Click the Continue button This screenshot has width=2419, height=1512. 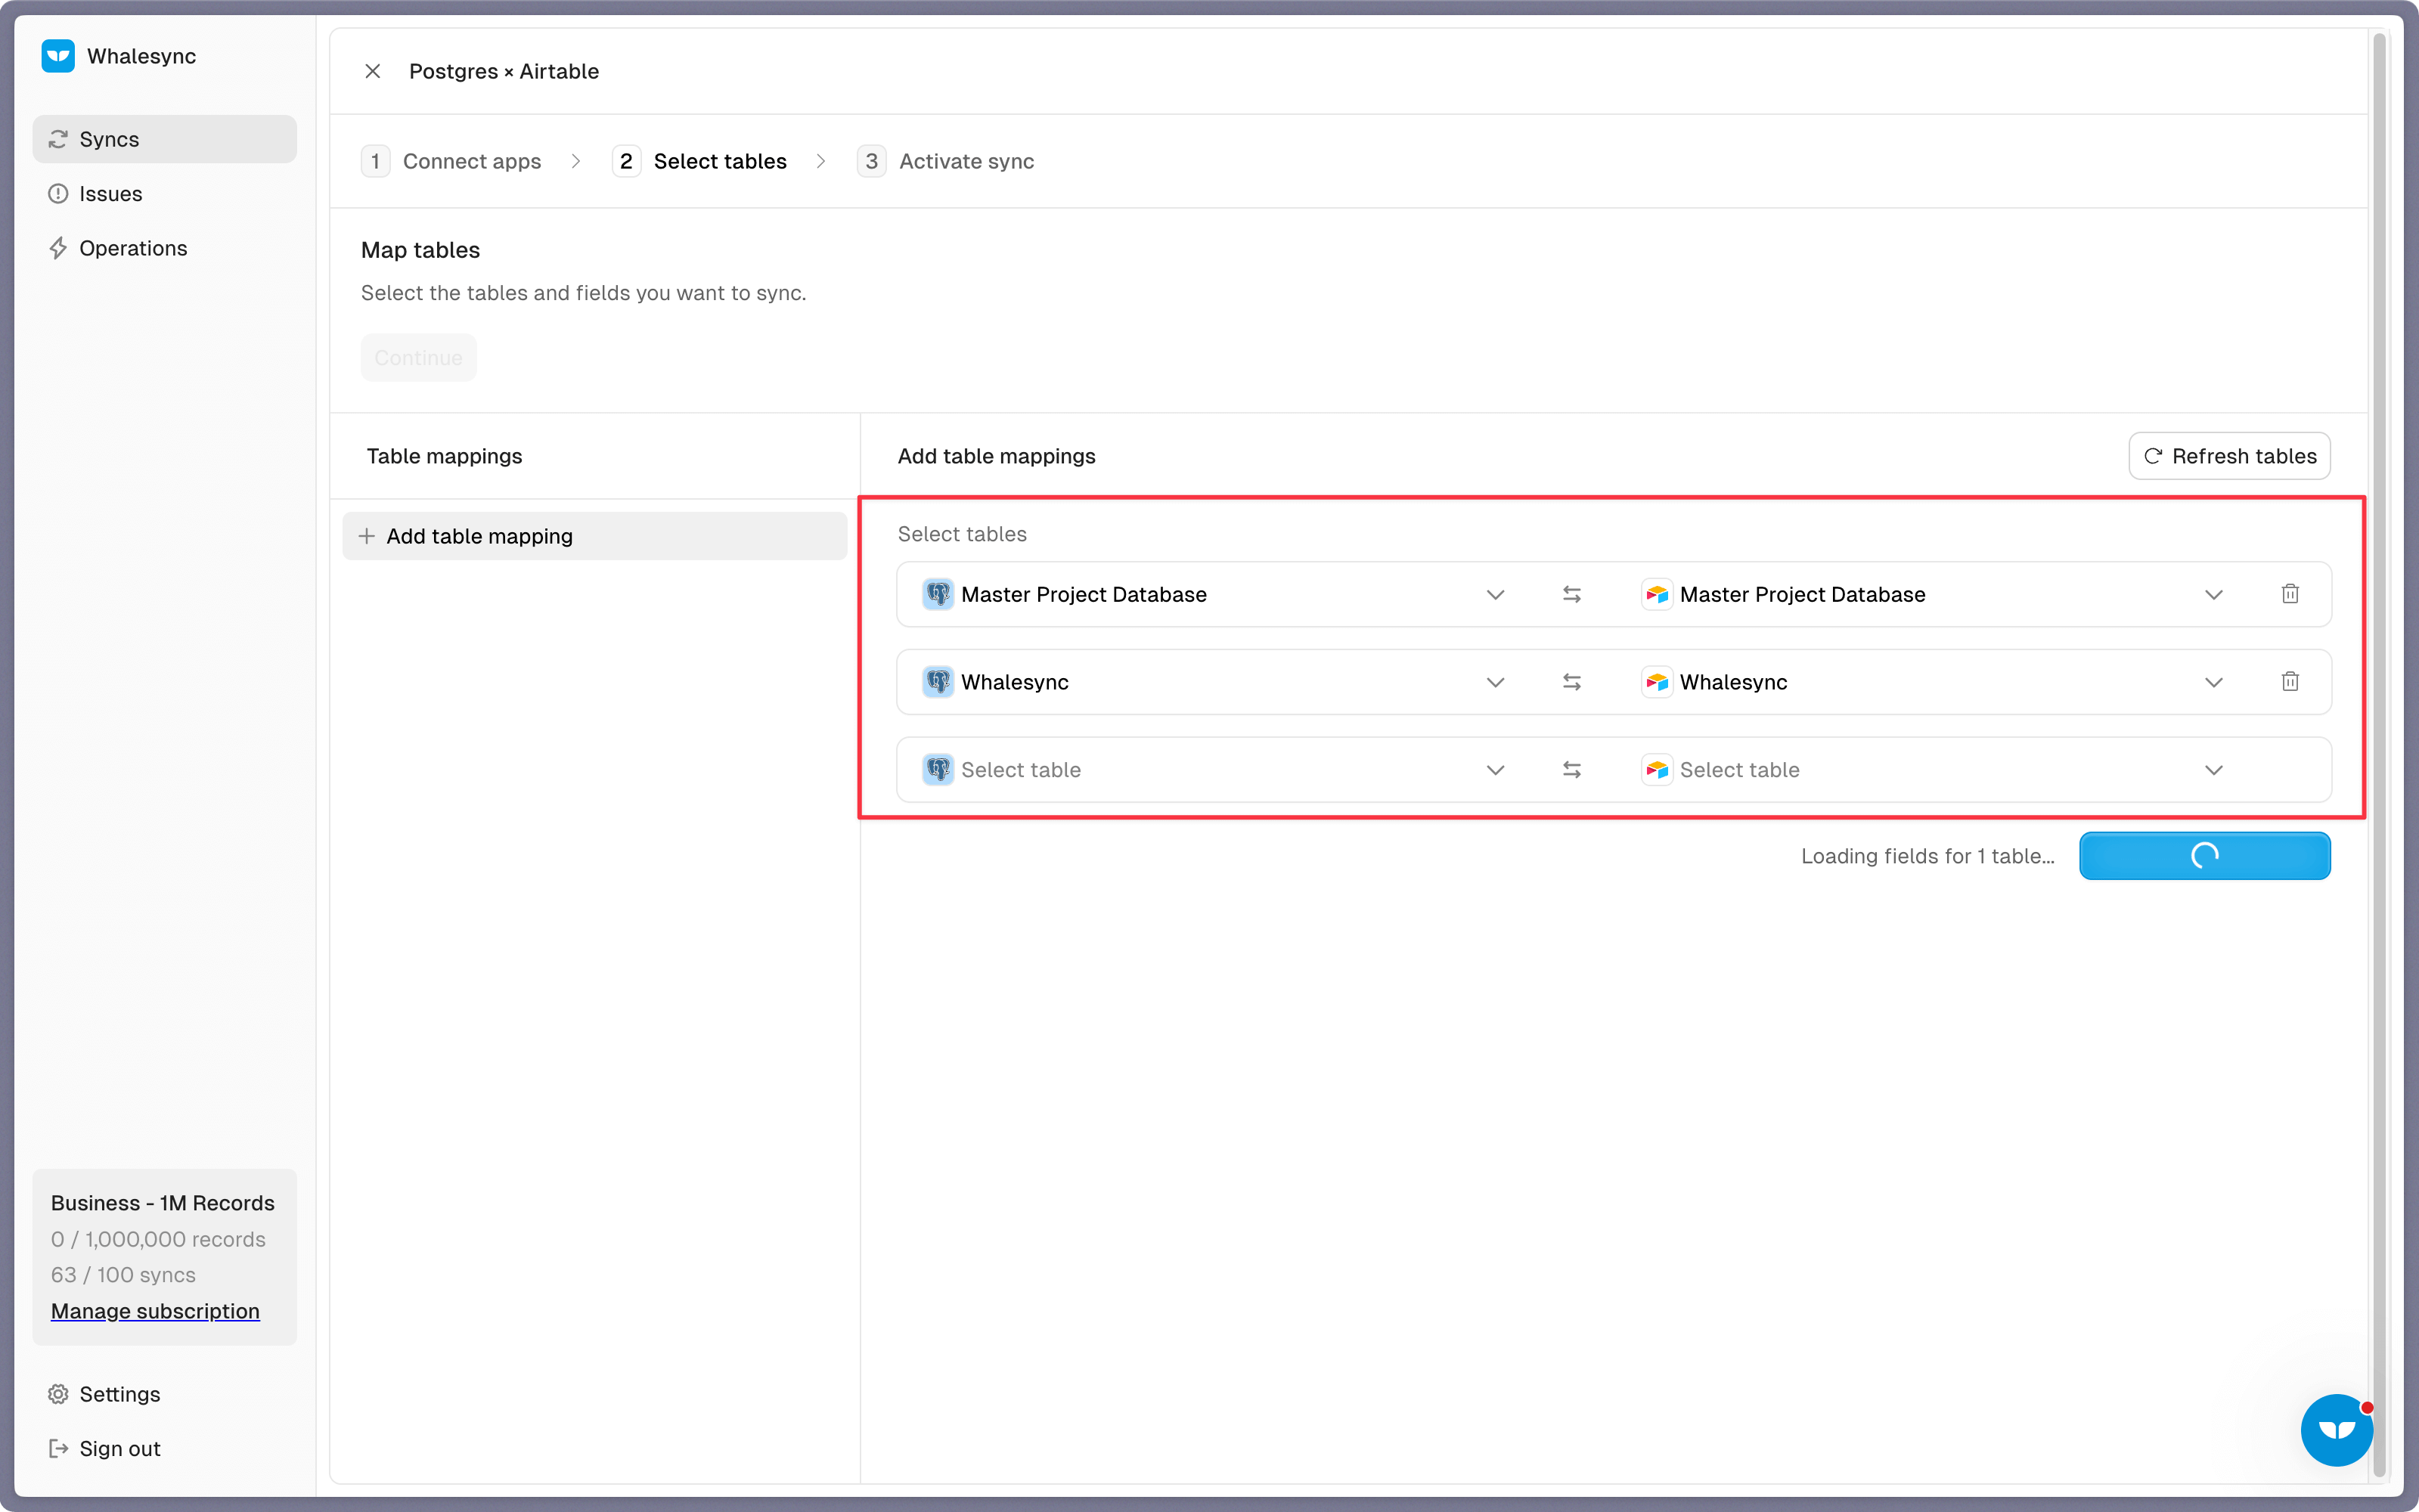[419, 357]
